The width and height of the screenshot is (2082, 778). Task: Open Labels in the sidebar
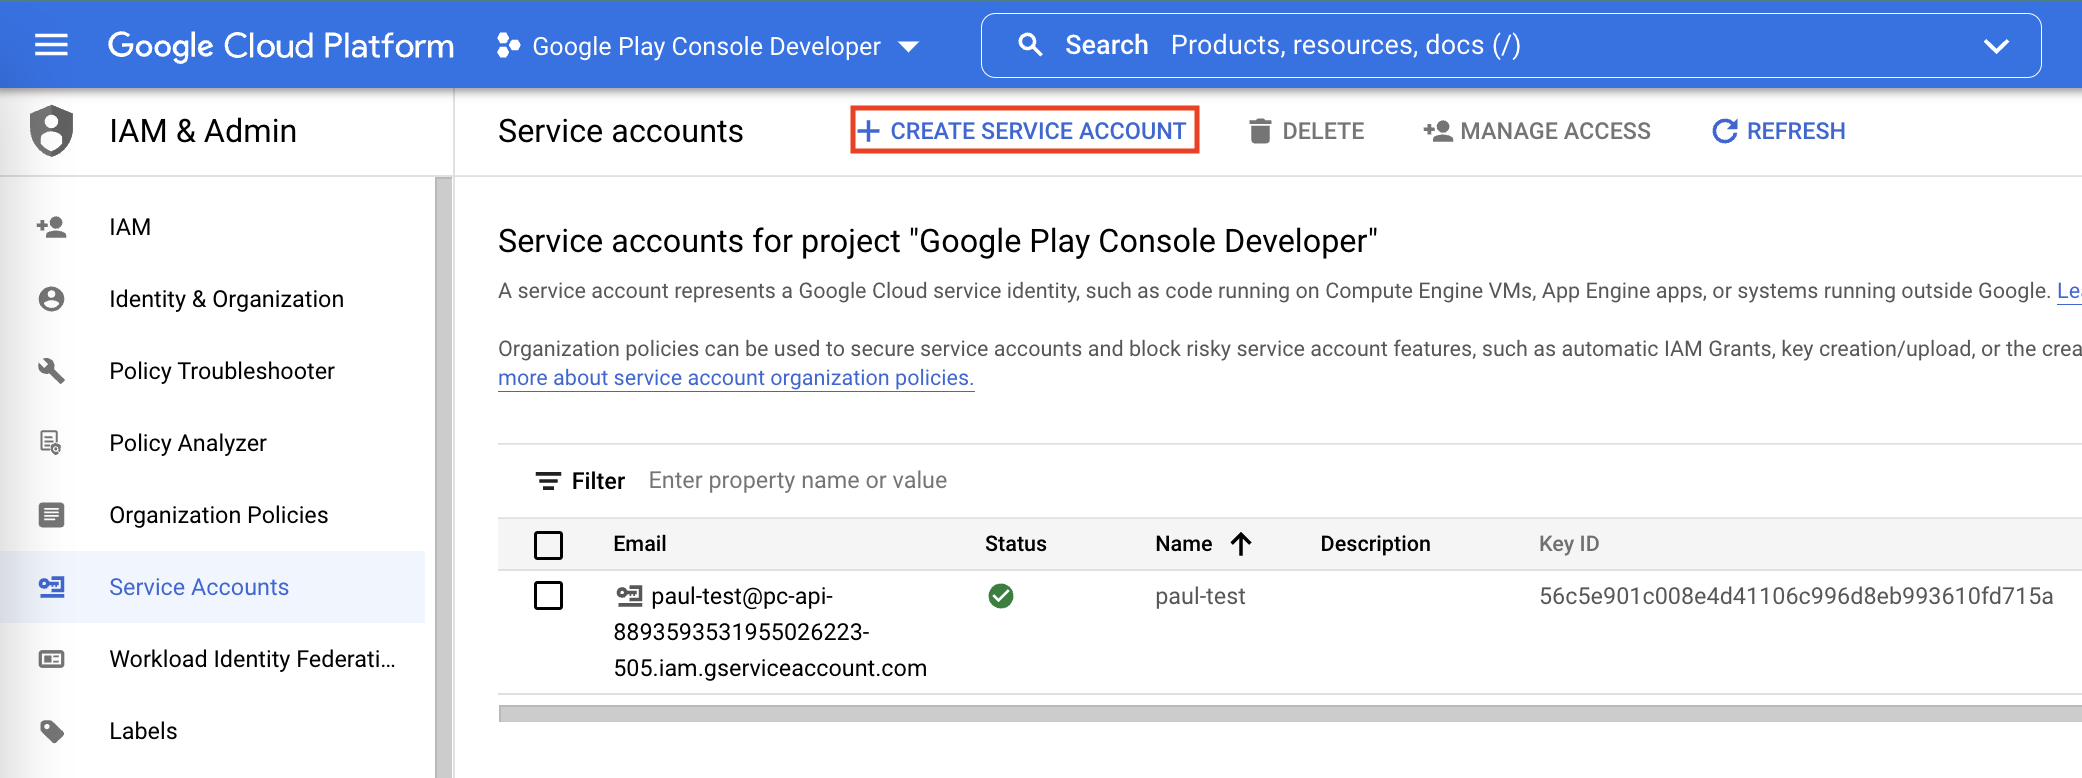(x=143, y=731)
